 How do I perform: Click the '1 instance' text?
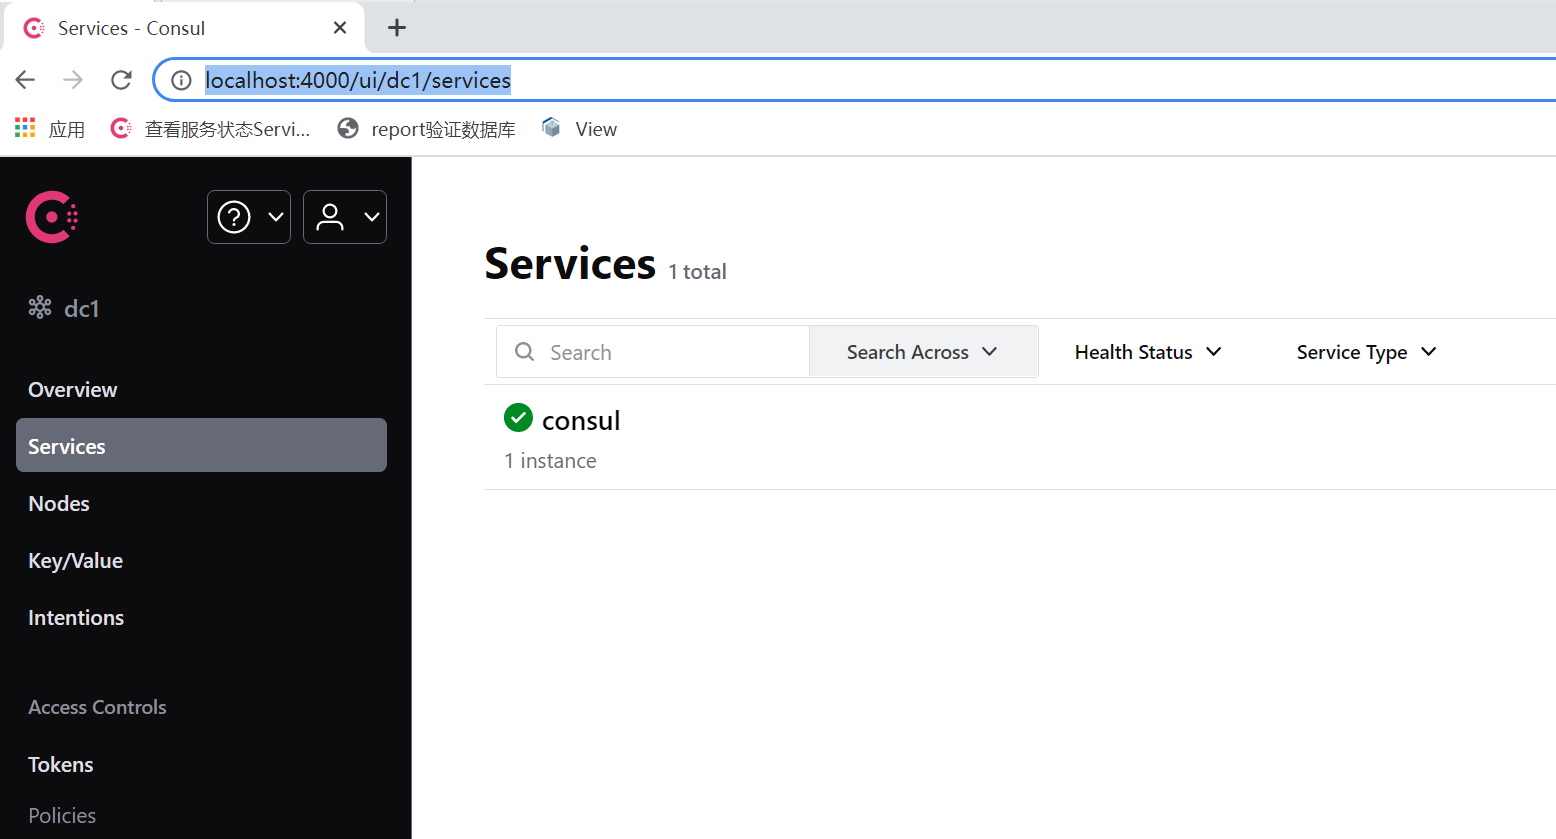[x=550, y=461]
